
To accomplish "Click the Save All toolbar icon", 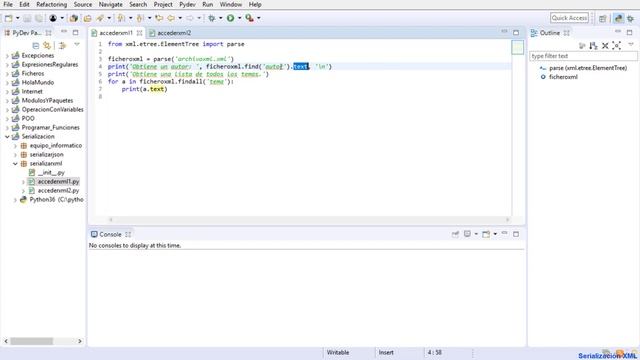I will coord(39,18).
